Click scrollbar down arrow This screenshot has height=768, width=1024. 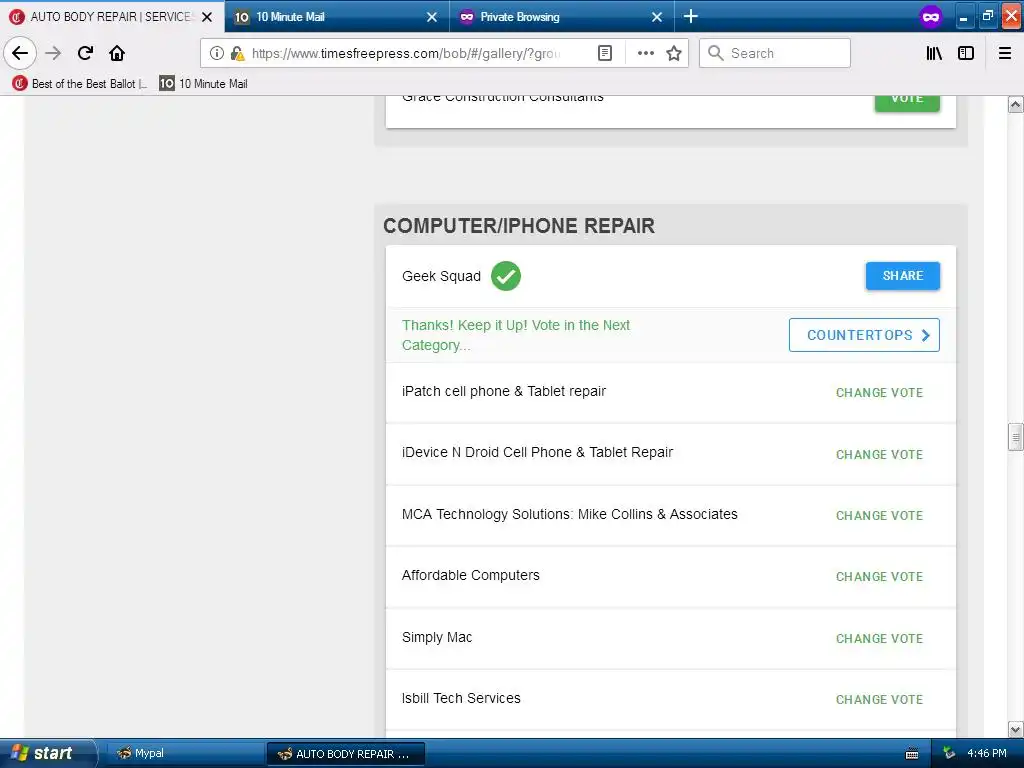point(1015,729)
